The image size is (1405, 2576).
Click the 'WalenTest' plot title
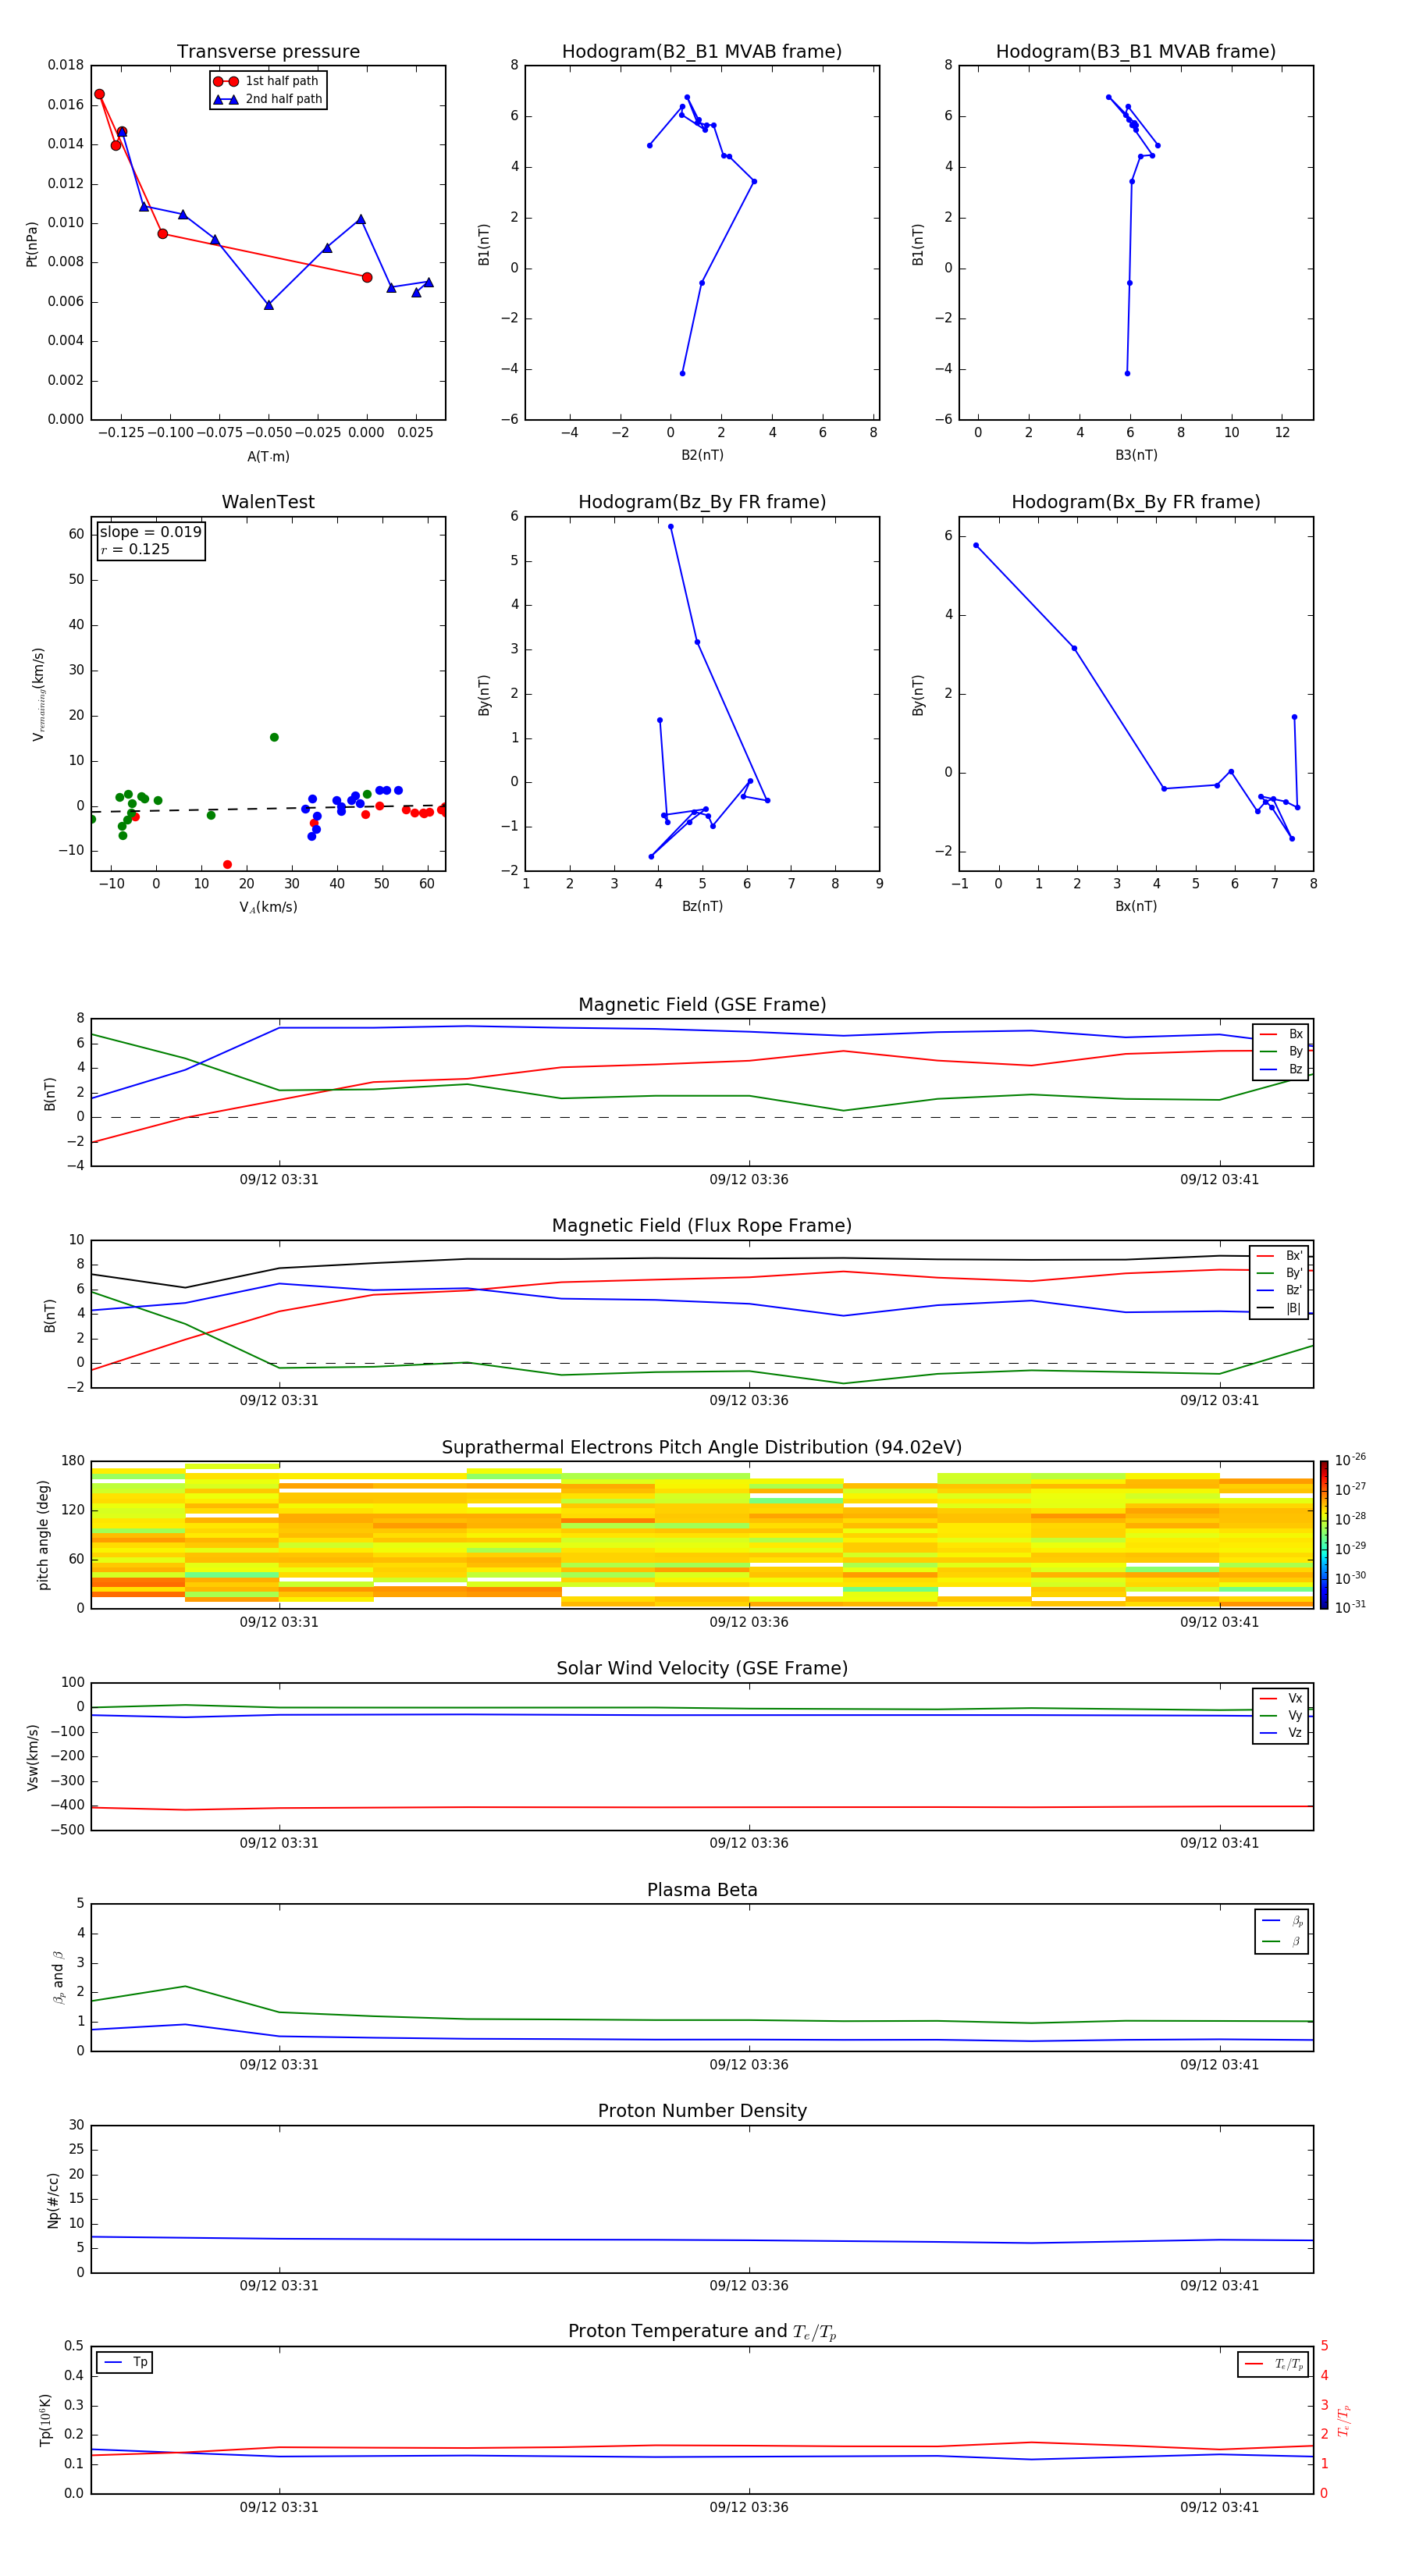[268, 502]
